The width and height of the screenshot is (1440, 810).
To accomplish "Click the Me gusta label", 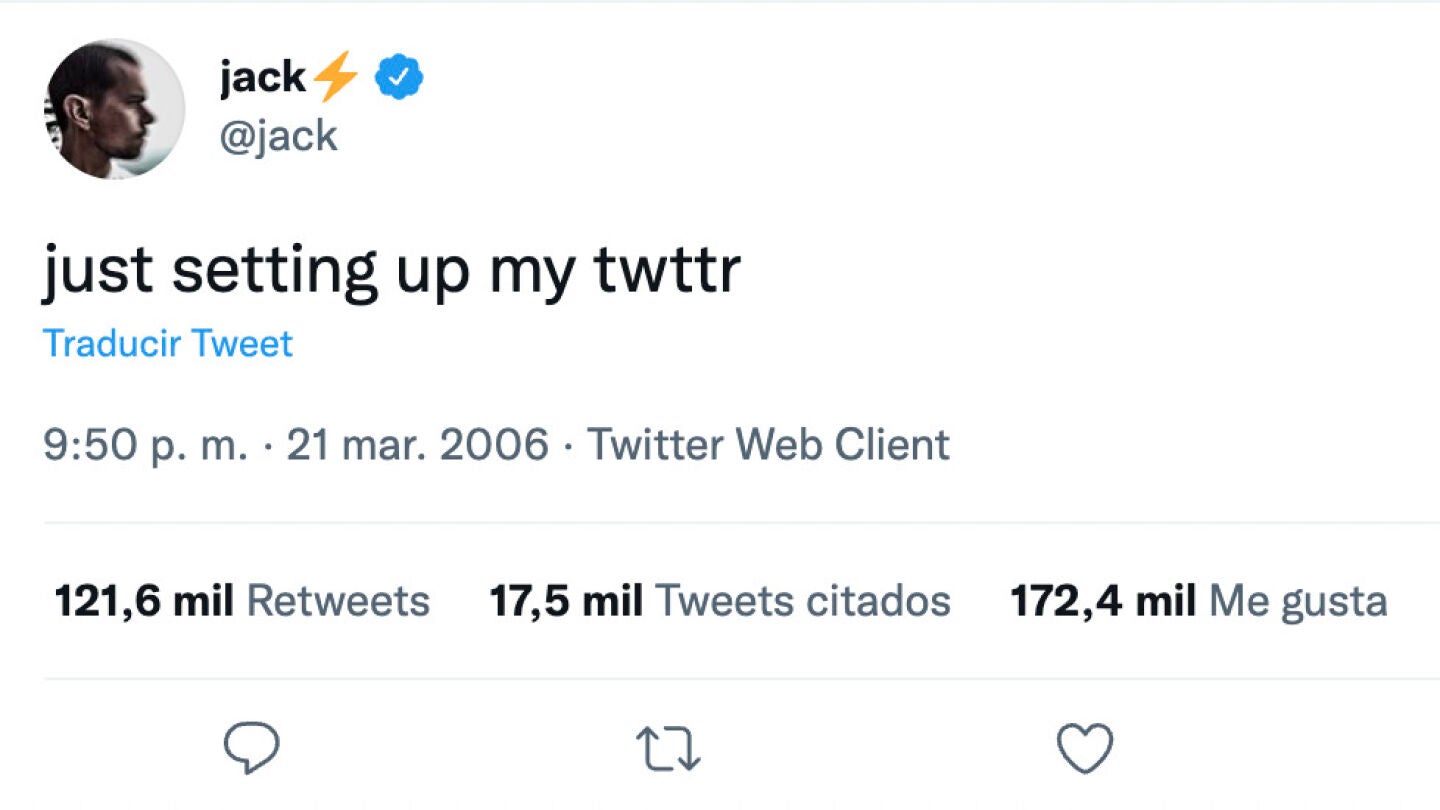I will tap(1298, 601).
